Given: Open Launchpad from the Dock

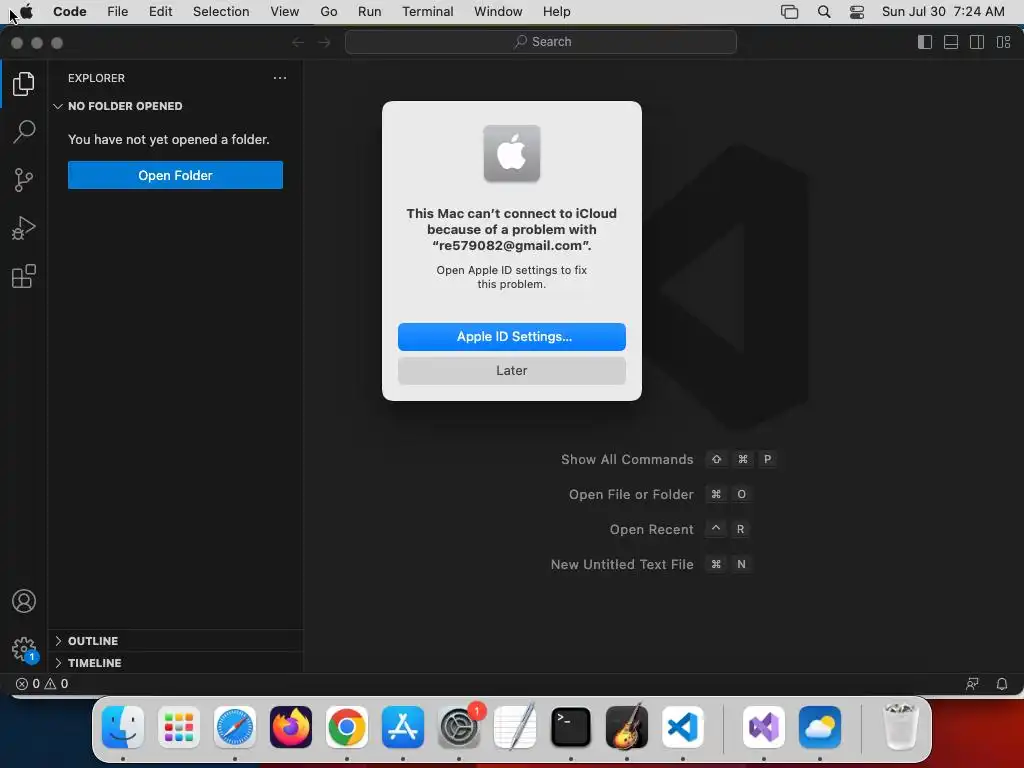Looking at the screenshot, I should point(179,727).
